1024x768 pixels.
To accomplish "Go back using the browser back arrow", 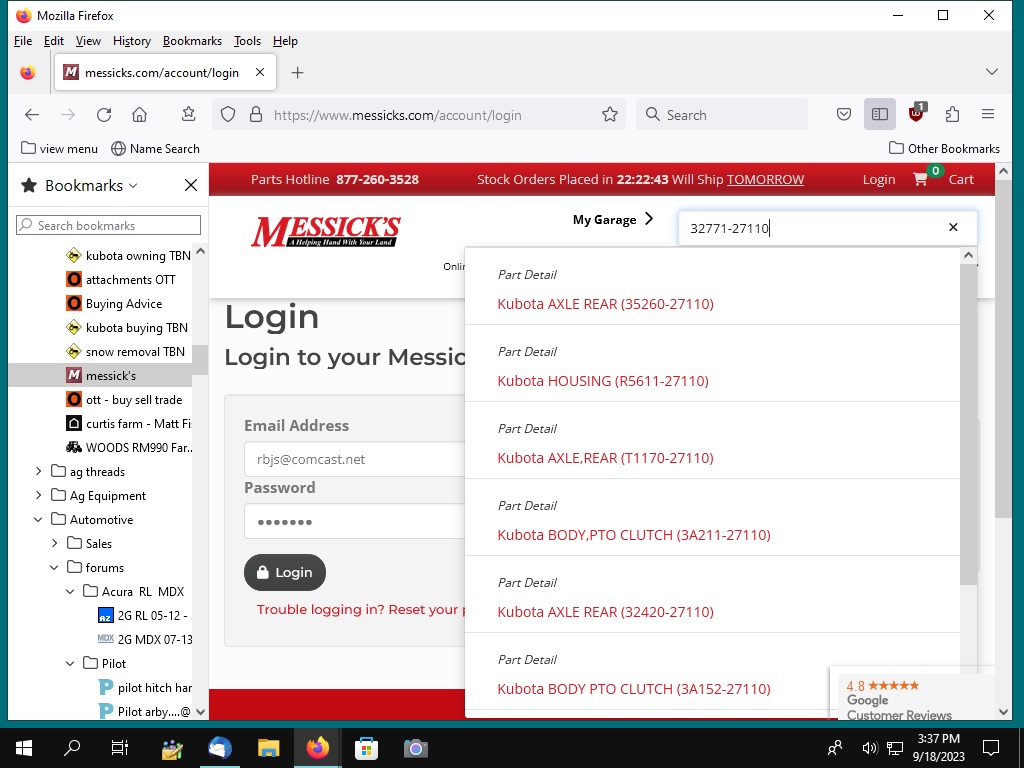I will [31, 115].
